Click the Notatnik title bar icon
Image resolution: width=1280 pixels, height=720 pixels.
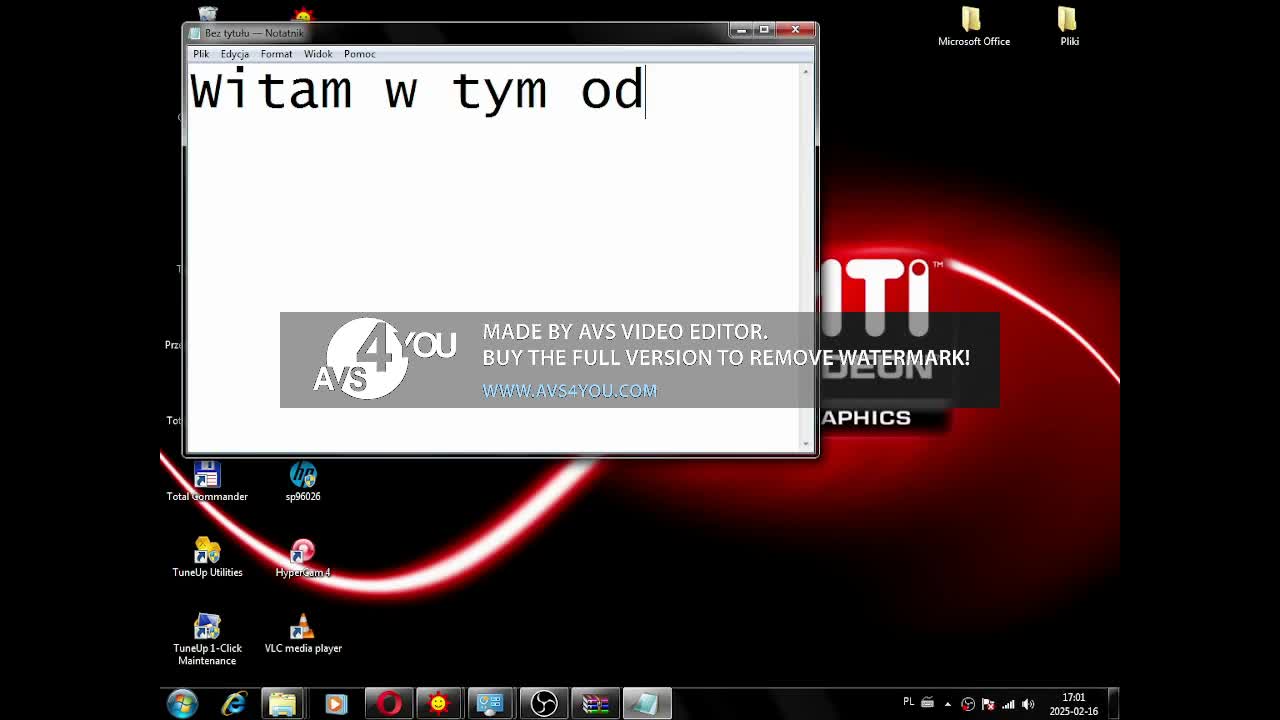(195, 33)
